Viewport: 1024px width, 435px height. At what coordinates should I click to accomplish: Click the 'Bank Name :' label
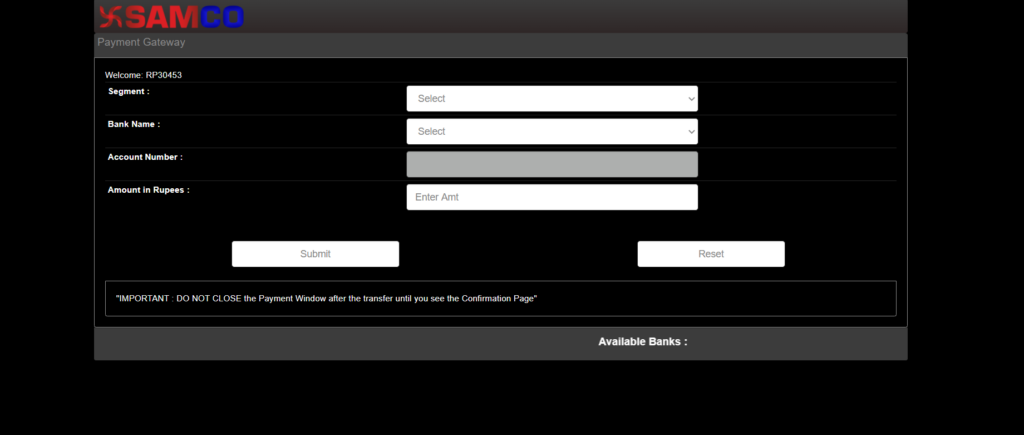click(134, 124)
